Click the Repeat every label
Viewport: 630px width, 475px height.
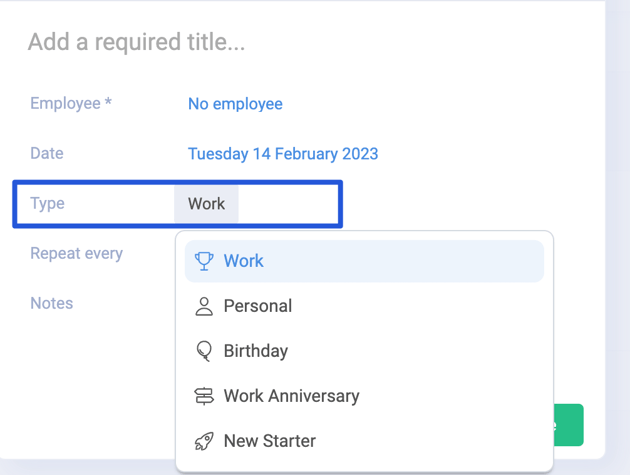[76, 254]
